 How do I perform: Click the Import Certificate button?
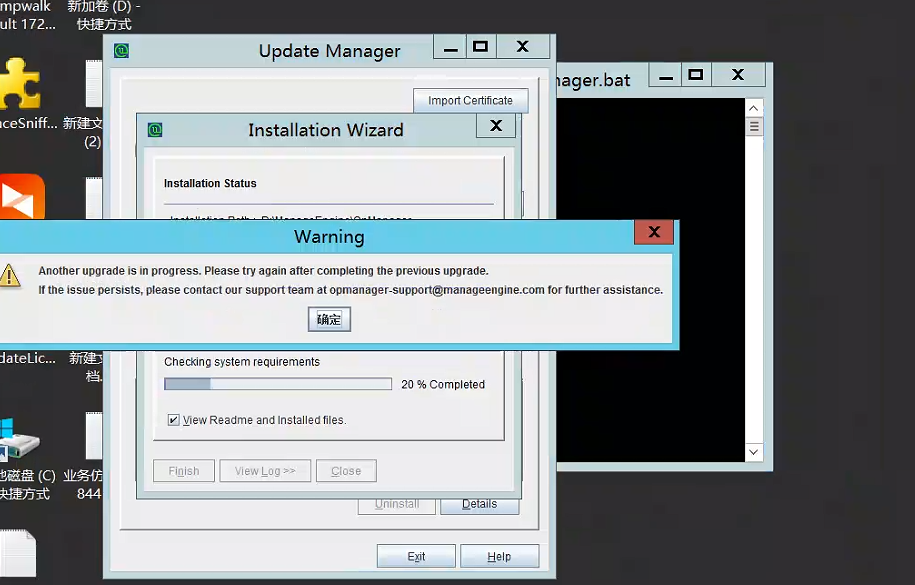470,100
